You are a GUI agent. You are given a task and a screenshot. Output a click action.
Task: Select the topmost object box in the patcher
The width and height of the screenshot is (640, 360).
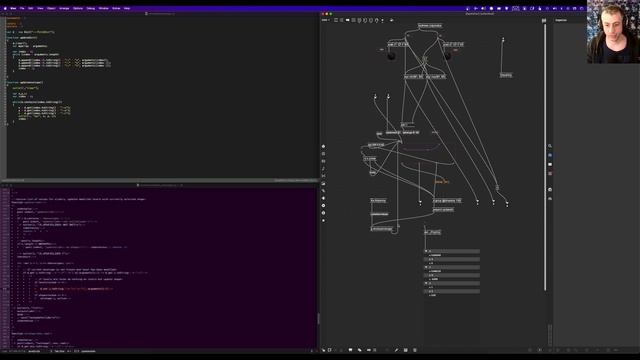coord(430,26)
